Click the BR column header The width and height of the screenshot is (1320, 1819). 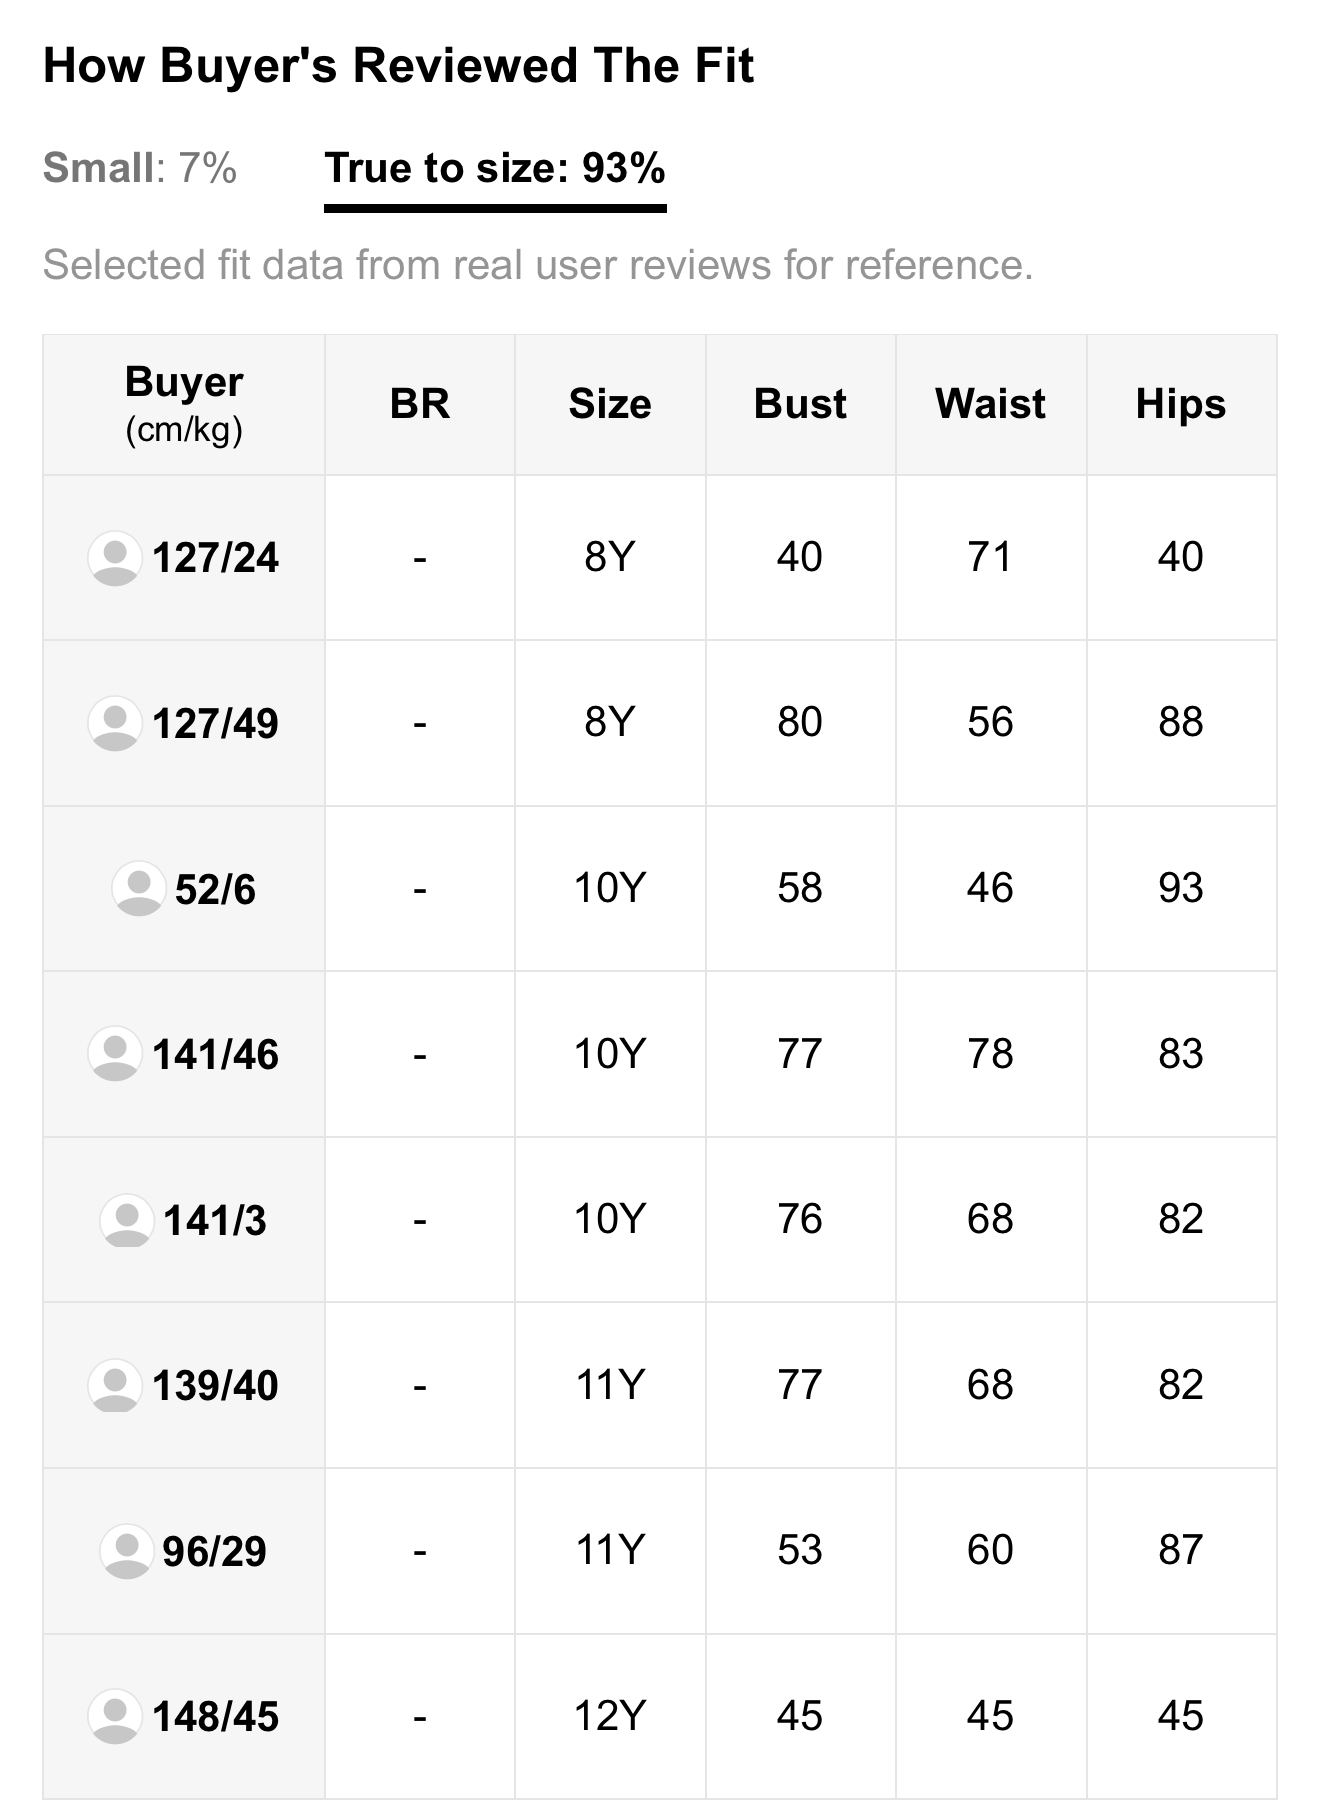tap(420, 404)
